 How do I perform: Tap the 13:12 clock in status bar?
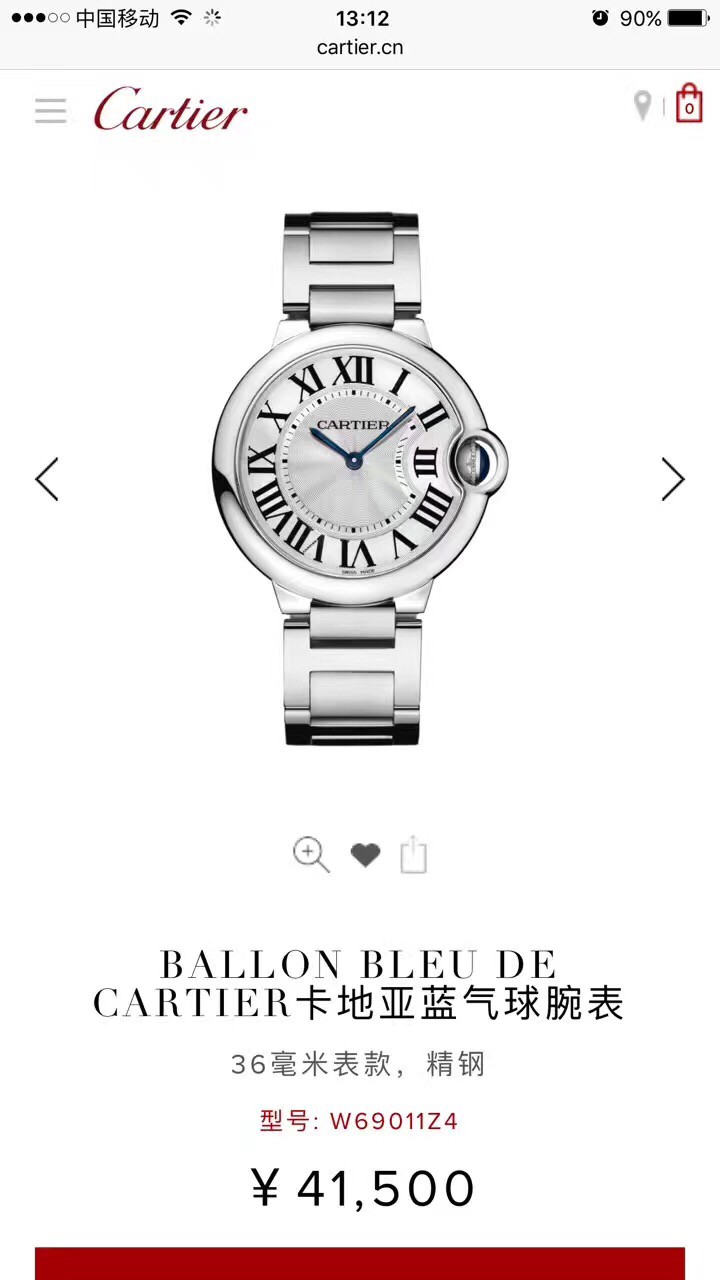(x=362, y=18)
